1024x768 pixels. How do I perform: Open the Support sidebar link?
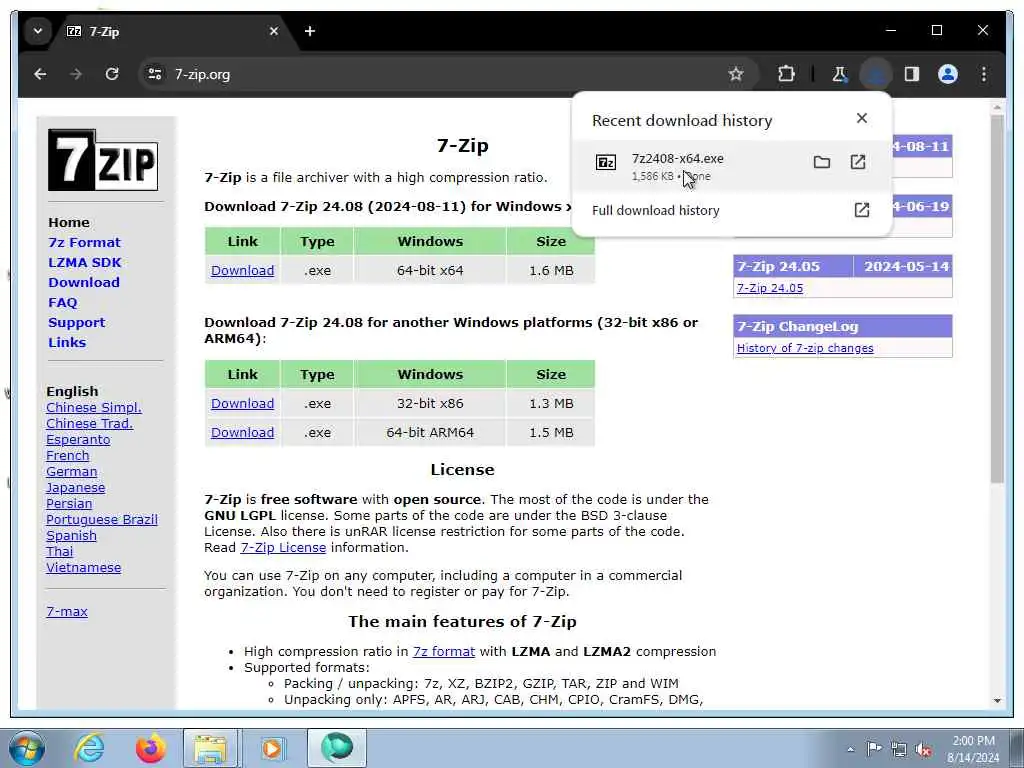(x=76, y=323)
